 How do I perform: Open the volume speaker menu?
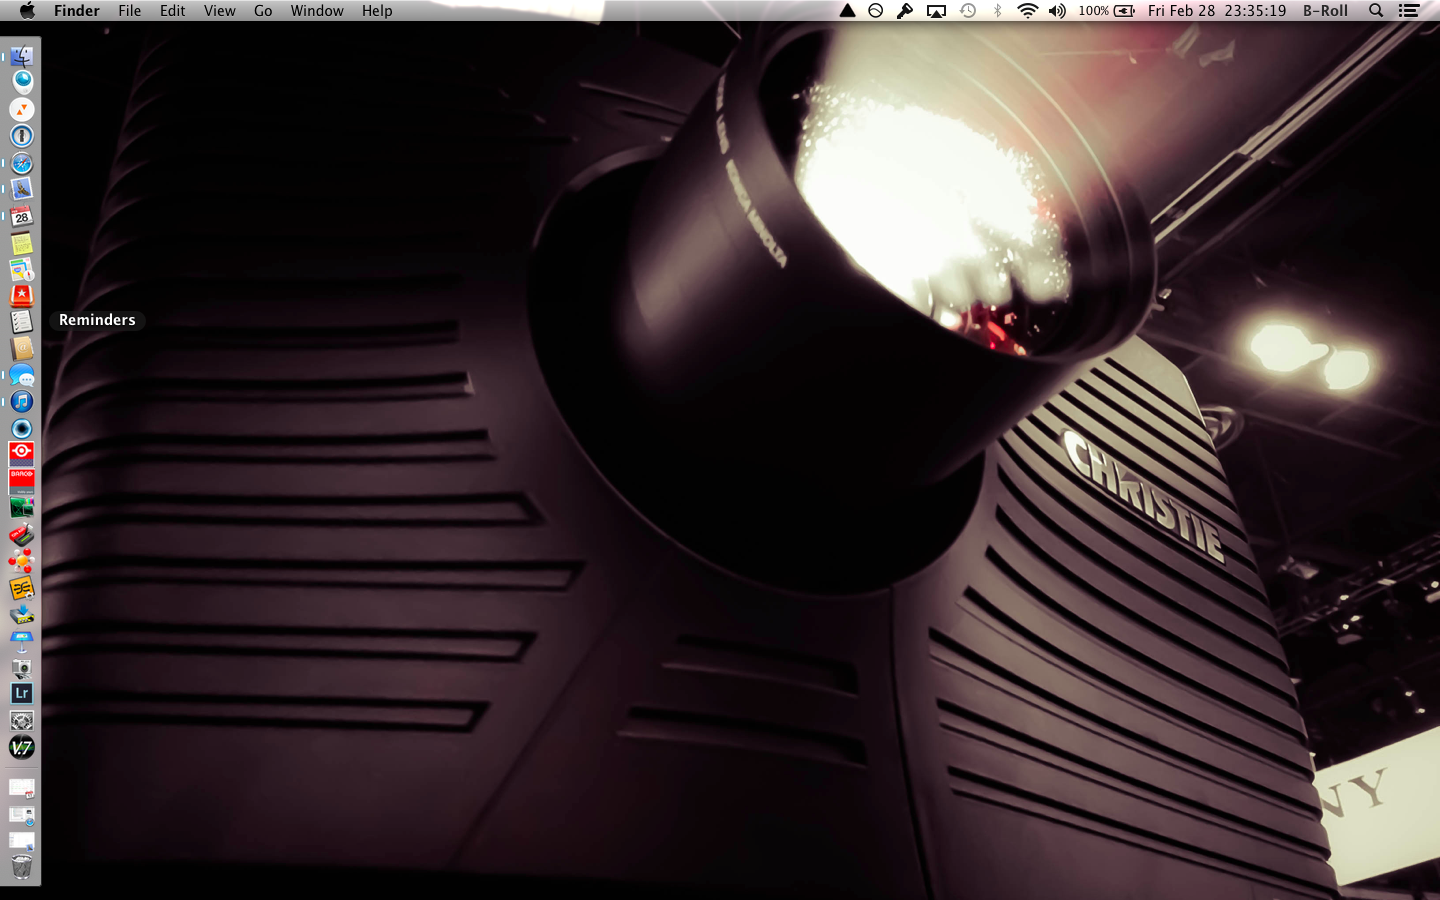1057,11
